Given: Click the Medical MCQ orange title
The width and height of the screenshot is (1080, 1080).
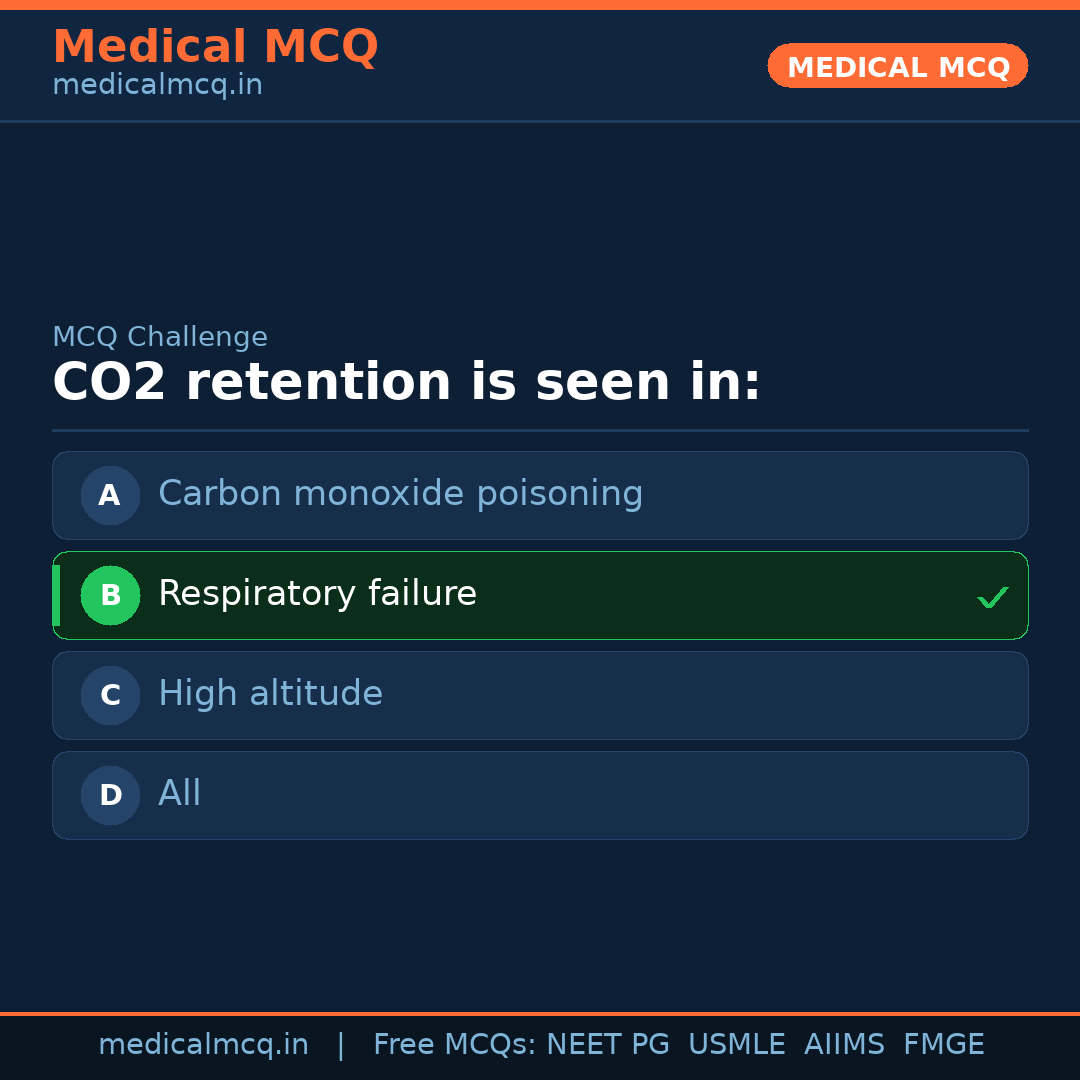Looking at the screenshot, I should pos(215,47).
